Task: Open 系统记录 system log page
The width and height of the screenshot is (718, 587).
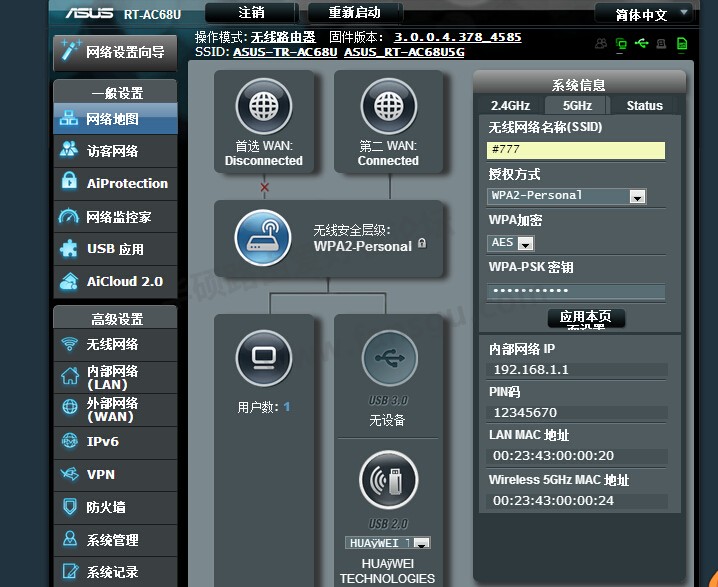Action: pyautogui.click(x=115, y=572)
